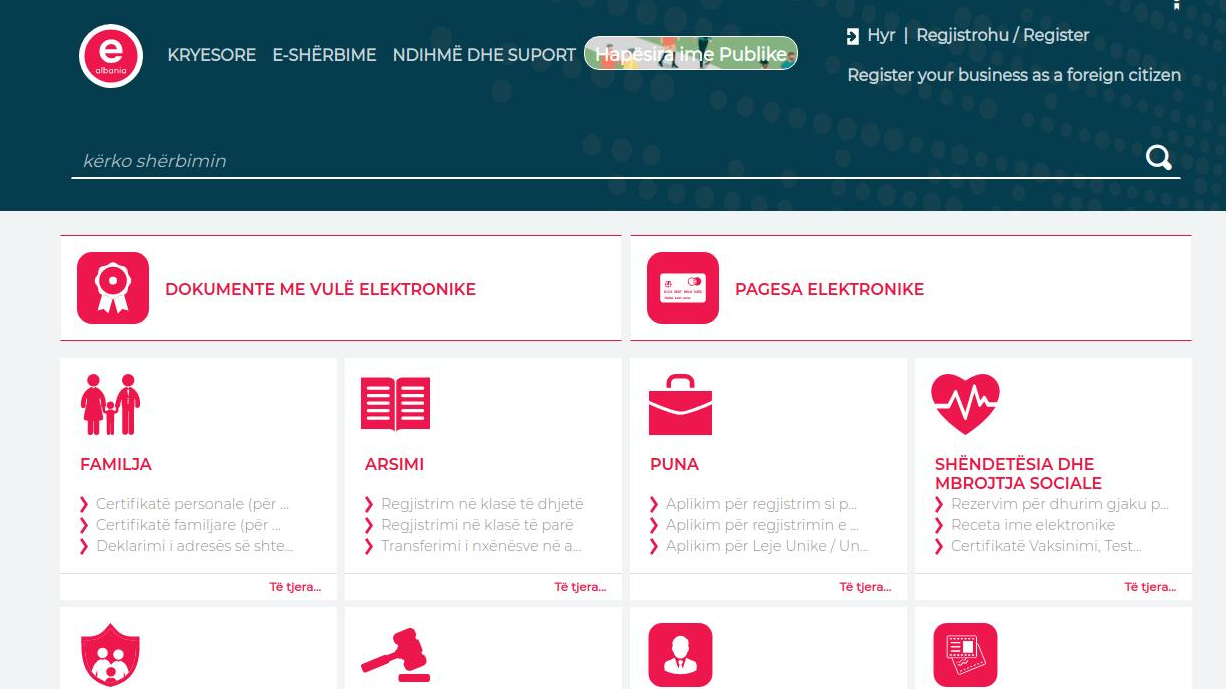Click the gavel justice icon
The width and height of the screenshot is (1226, 689).
pyautogui.click(x=395, y=655)
